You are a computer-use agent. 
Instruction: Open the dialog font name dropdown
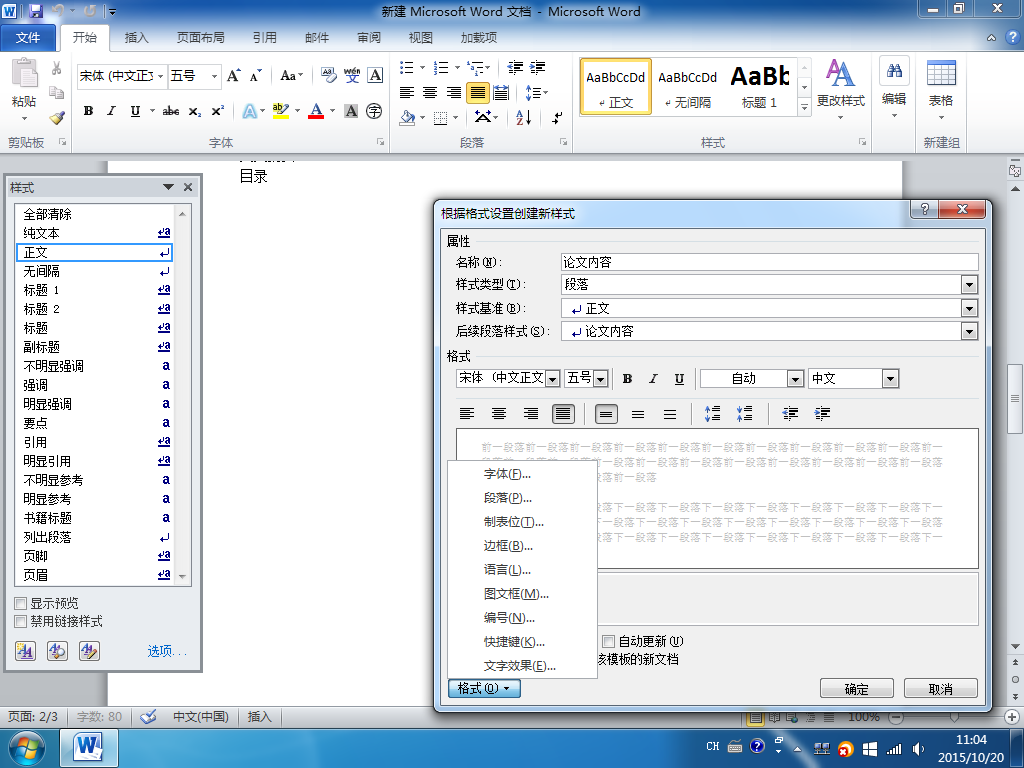click(x=552, y=379)
